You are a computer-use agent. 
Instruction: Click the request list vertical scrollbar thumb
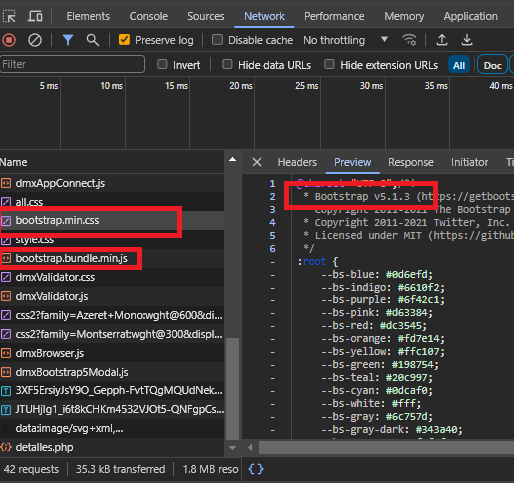coord(232,388)
